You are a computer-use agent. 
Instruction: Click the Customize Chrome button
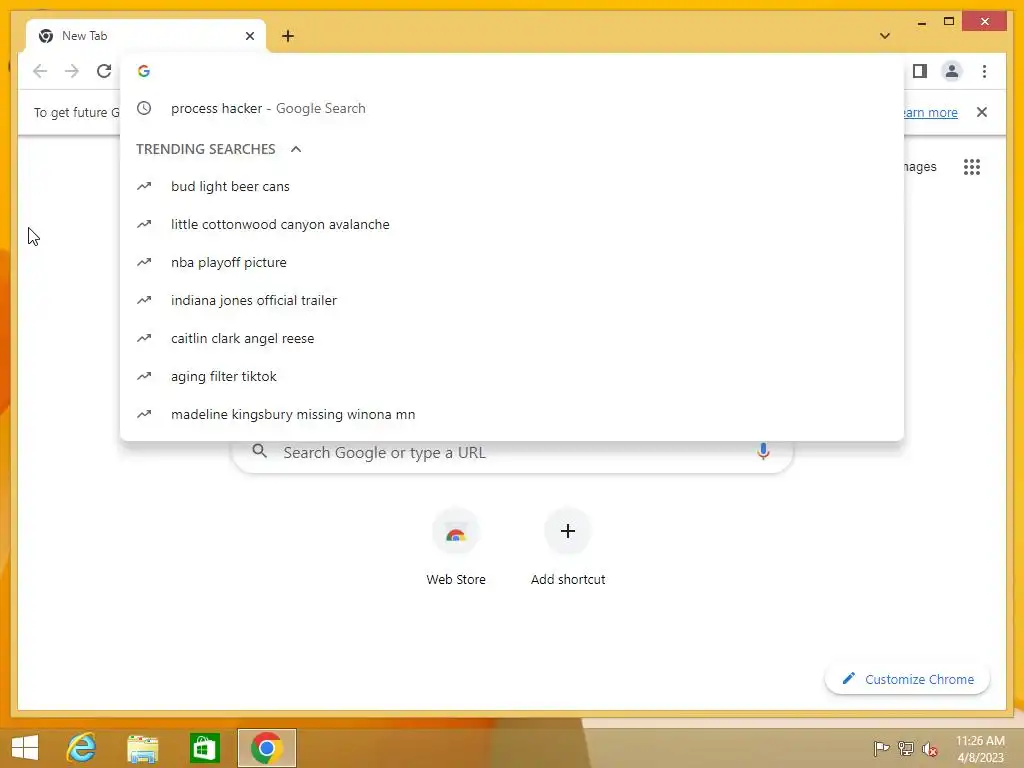[907, 679]
